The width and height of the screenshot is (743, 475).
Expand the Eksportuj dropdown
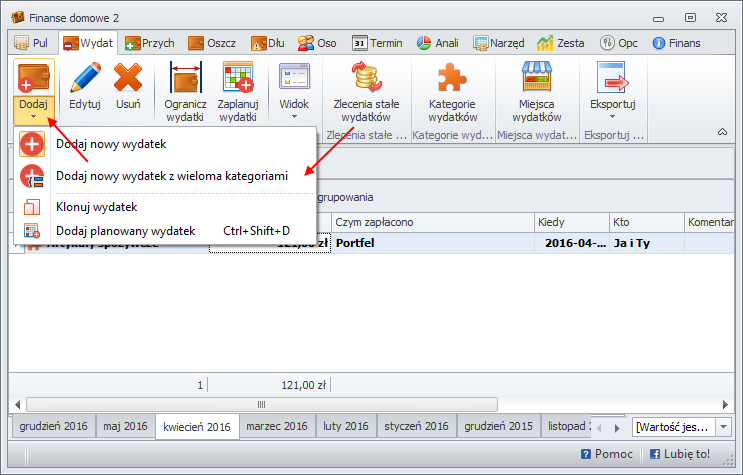[613, 90]
